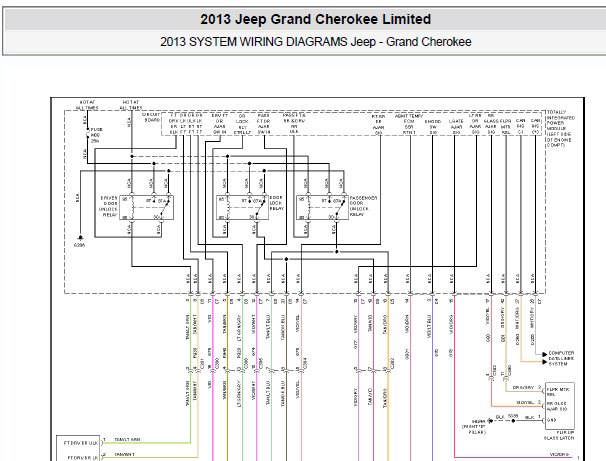
Task: Click the "FT DRIVER ULK" label at bottom left
Action: [x=80, y=443]
